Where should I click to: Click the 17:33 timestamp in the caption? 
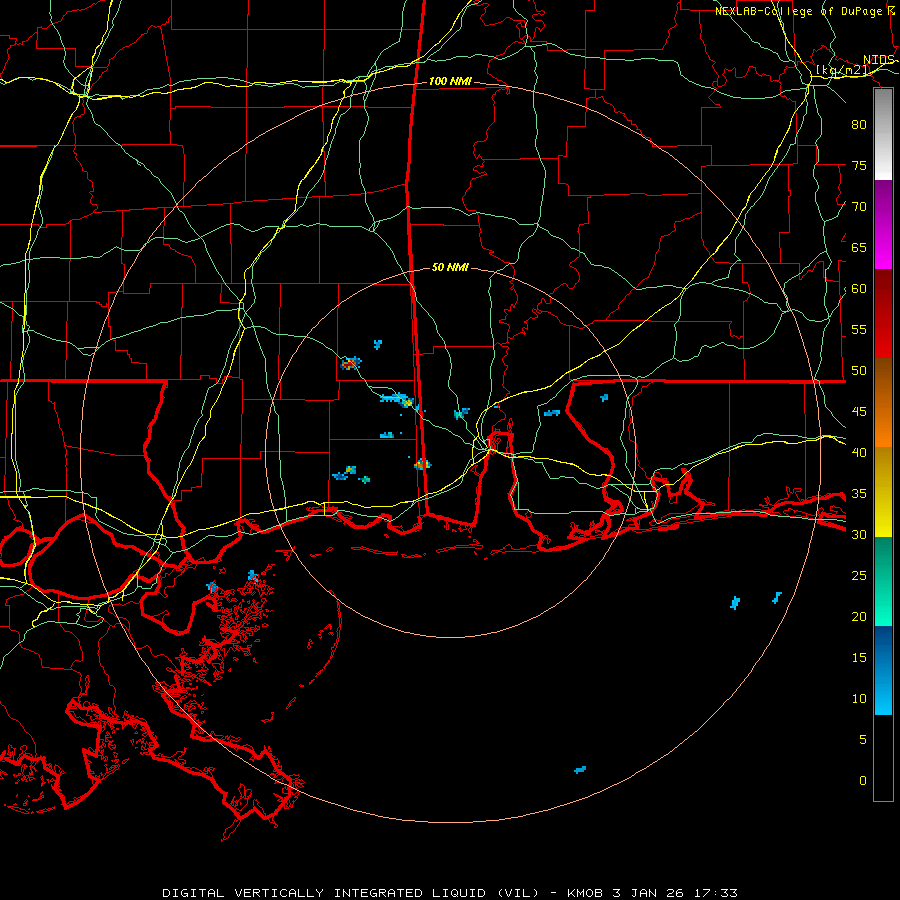[715, 893]
